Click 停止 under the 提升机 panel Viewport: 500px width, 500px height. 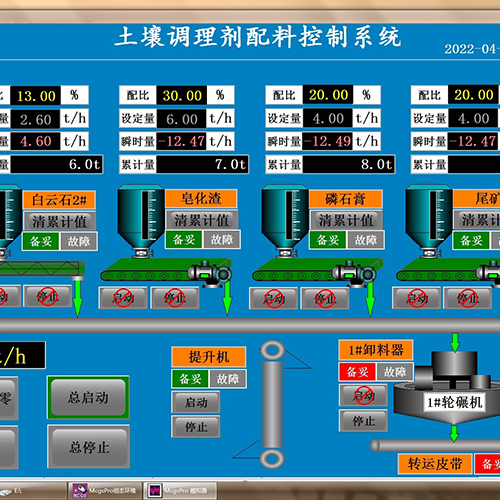[x=196, y=426]
